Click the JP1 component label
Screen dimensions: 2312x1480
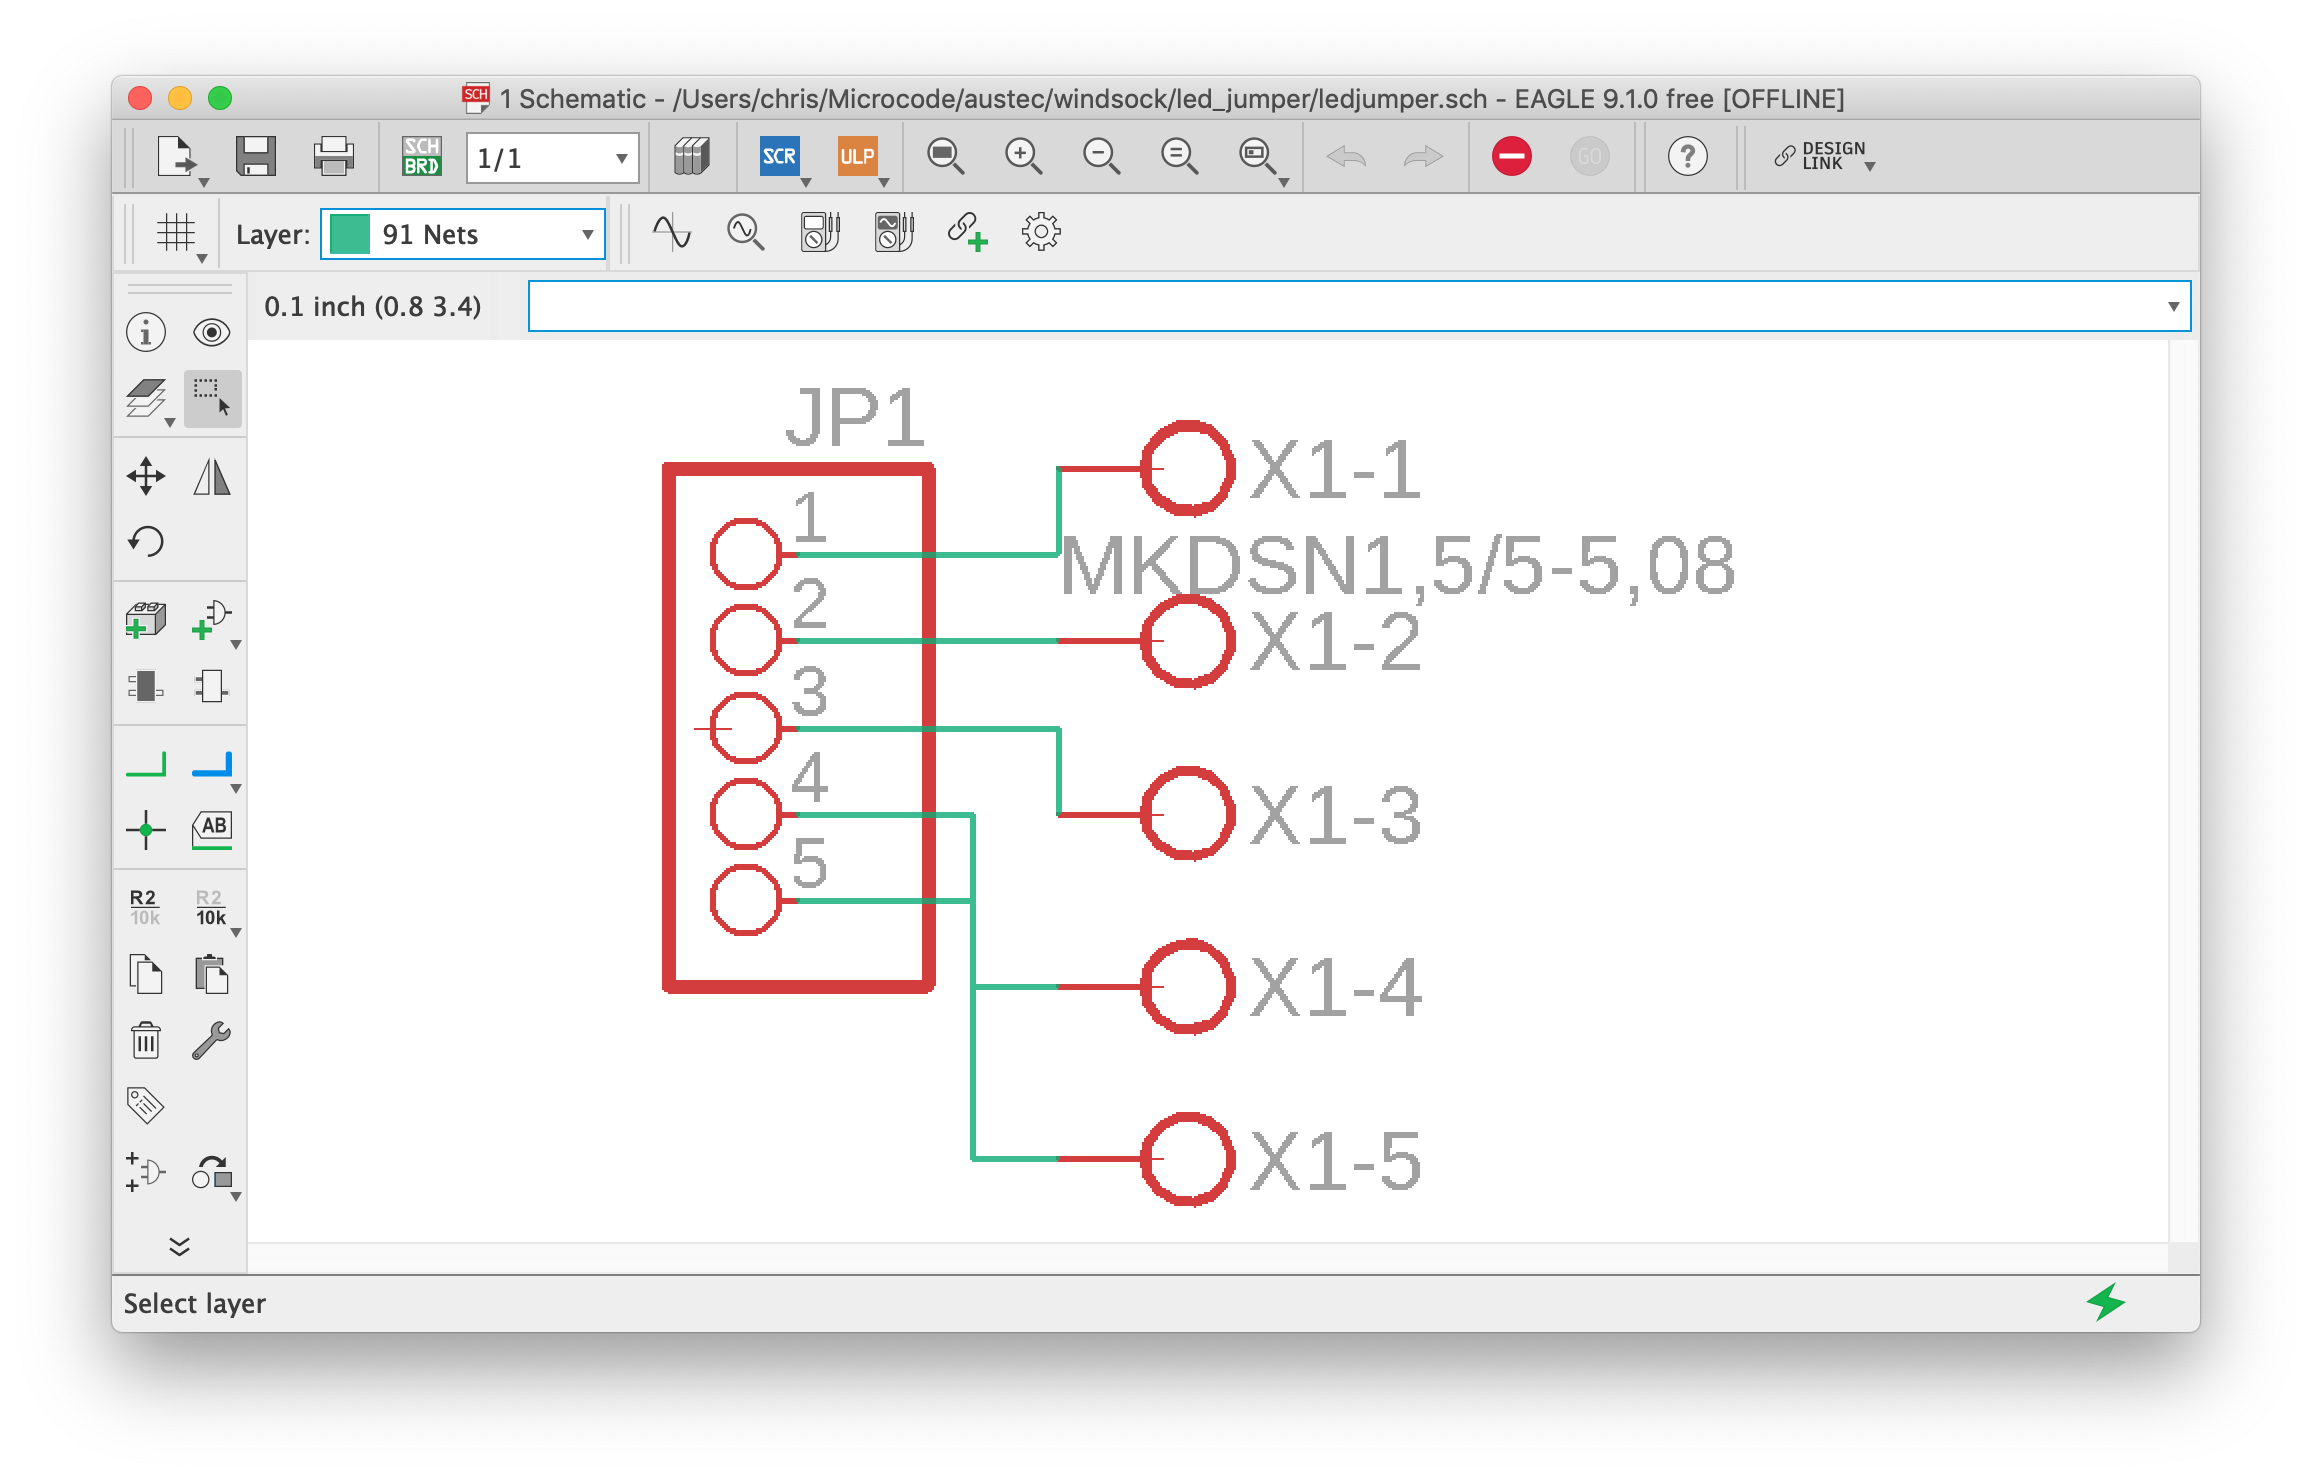click(855, 417)
